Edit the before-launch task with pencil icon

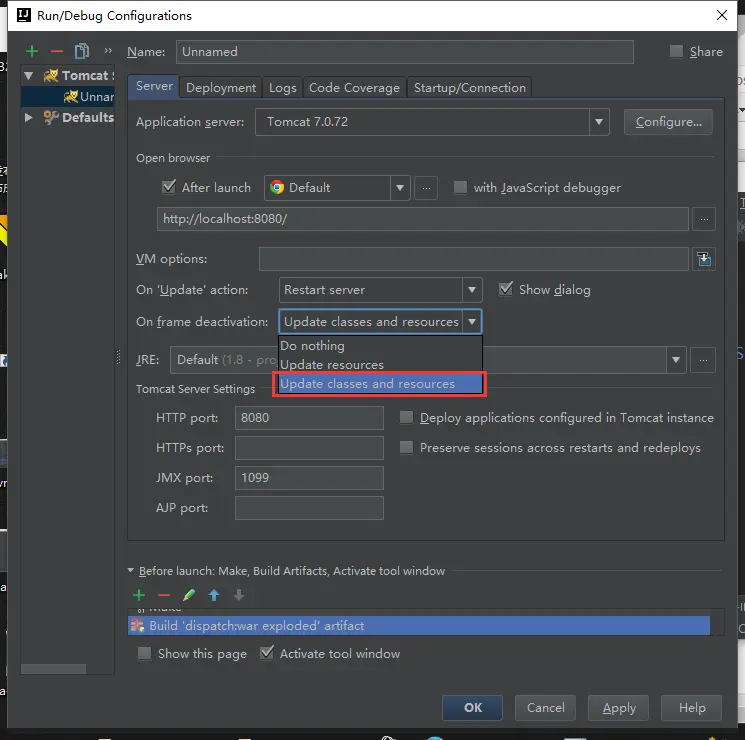point(189,595)
